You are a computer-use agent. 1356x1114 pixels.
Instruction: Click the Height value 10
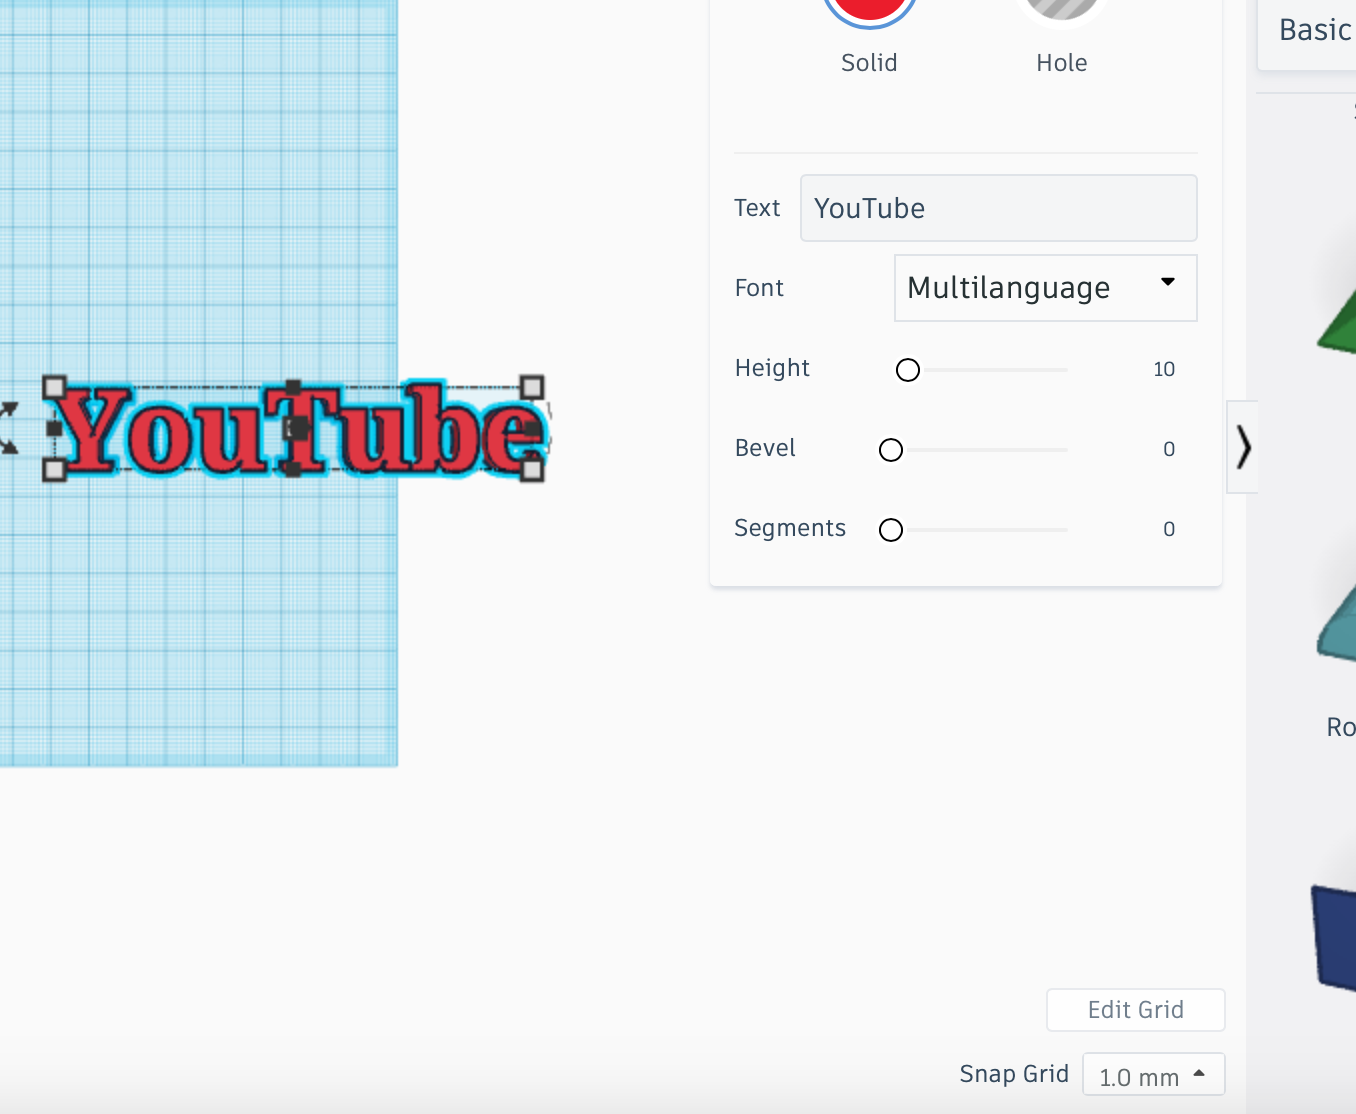pyautogui.click(x=1164, y=369)
